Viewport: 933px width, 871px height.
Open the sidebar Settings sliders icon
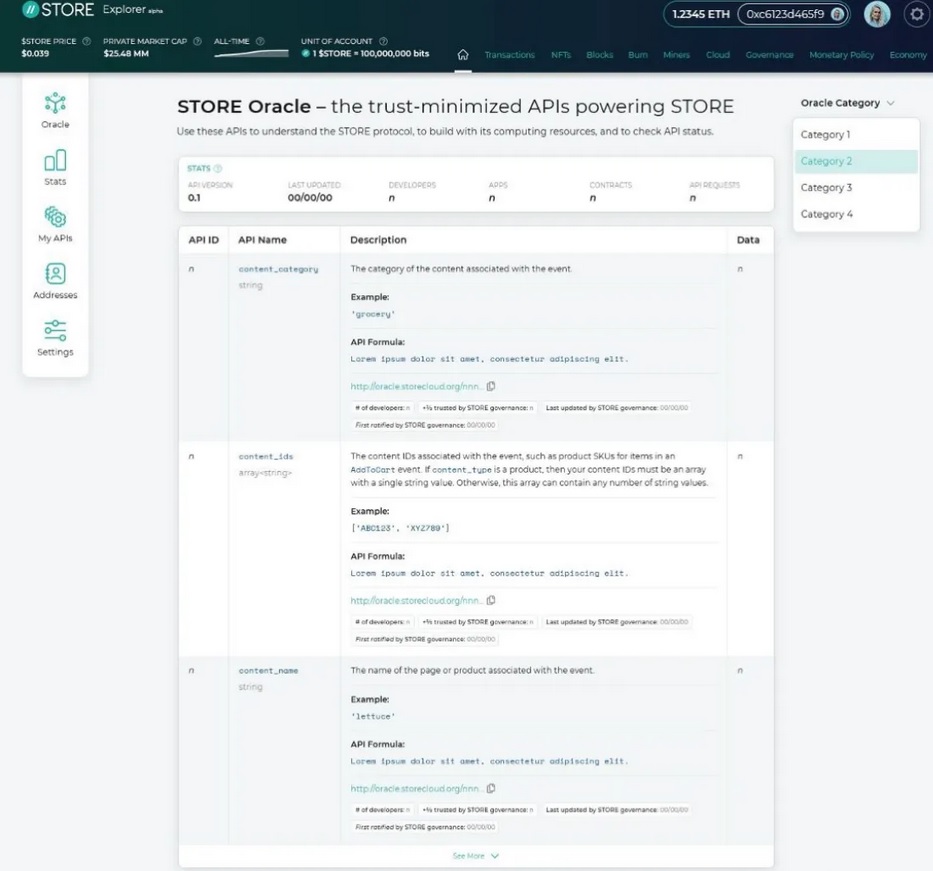55,337
